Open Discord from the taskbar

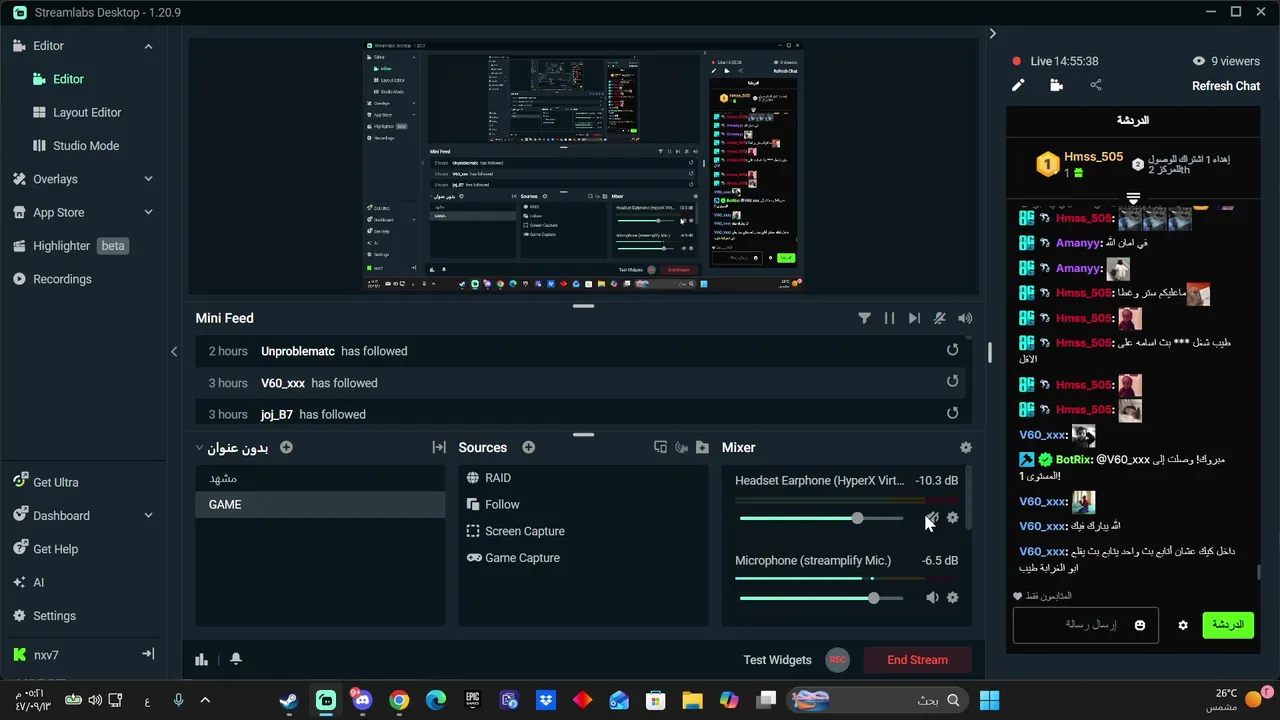pos(362,700)
